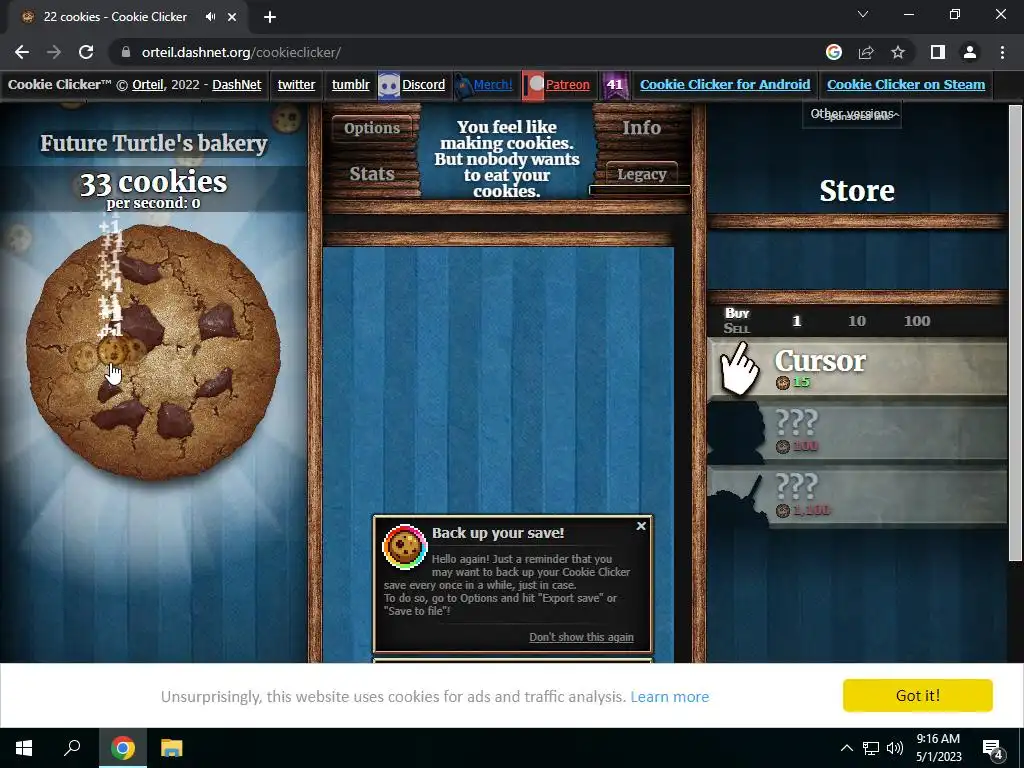Set buy amount to 10
This screenshot has width=1024, height=768.
click(x=857, y=321)
